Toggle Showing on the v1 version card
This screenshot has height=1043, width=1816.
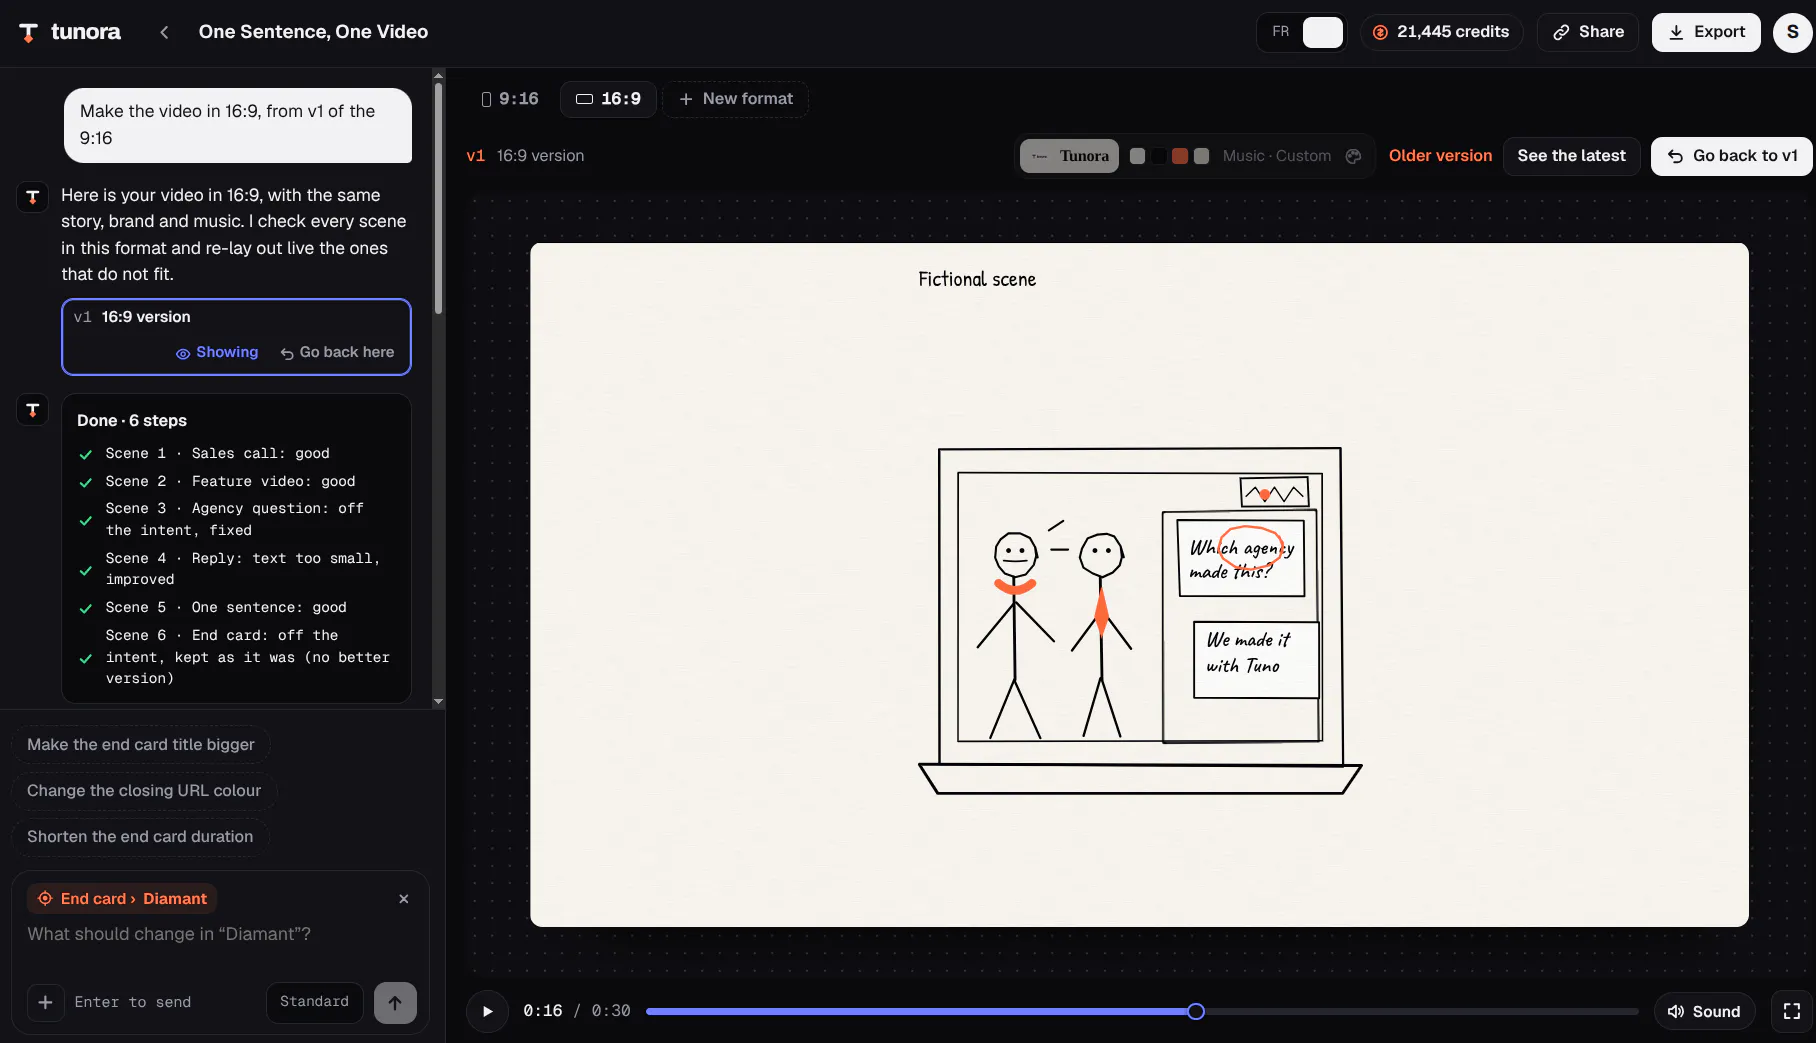(217, 352)
